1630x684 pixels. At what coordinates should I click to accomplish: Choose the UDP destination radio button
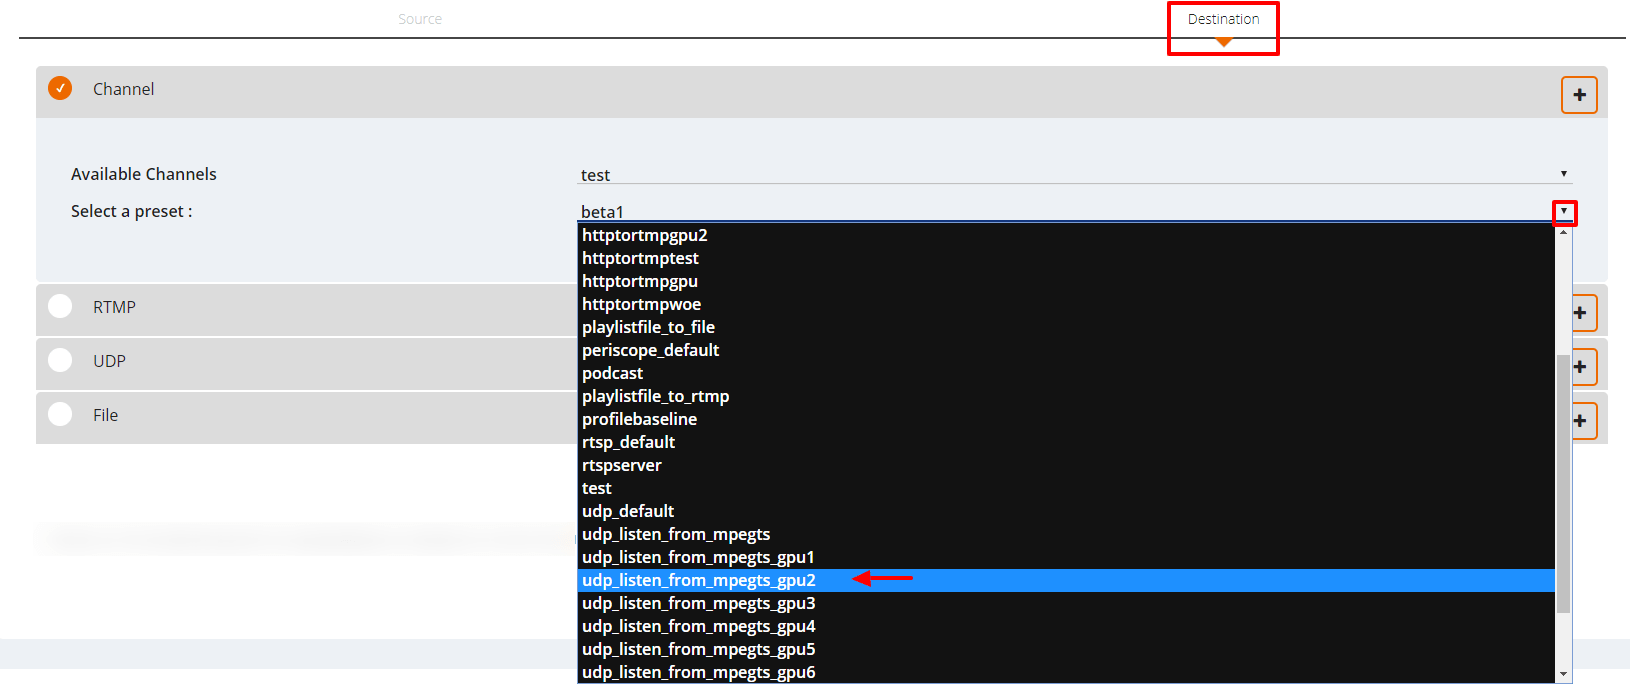pyautogui.click(x=60, y=360)
